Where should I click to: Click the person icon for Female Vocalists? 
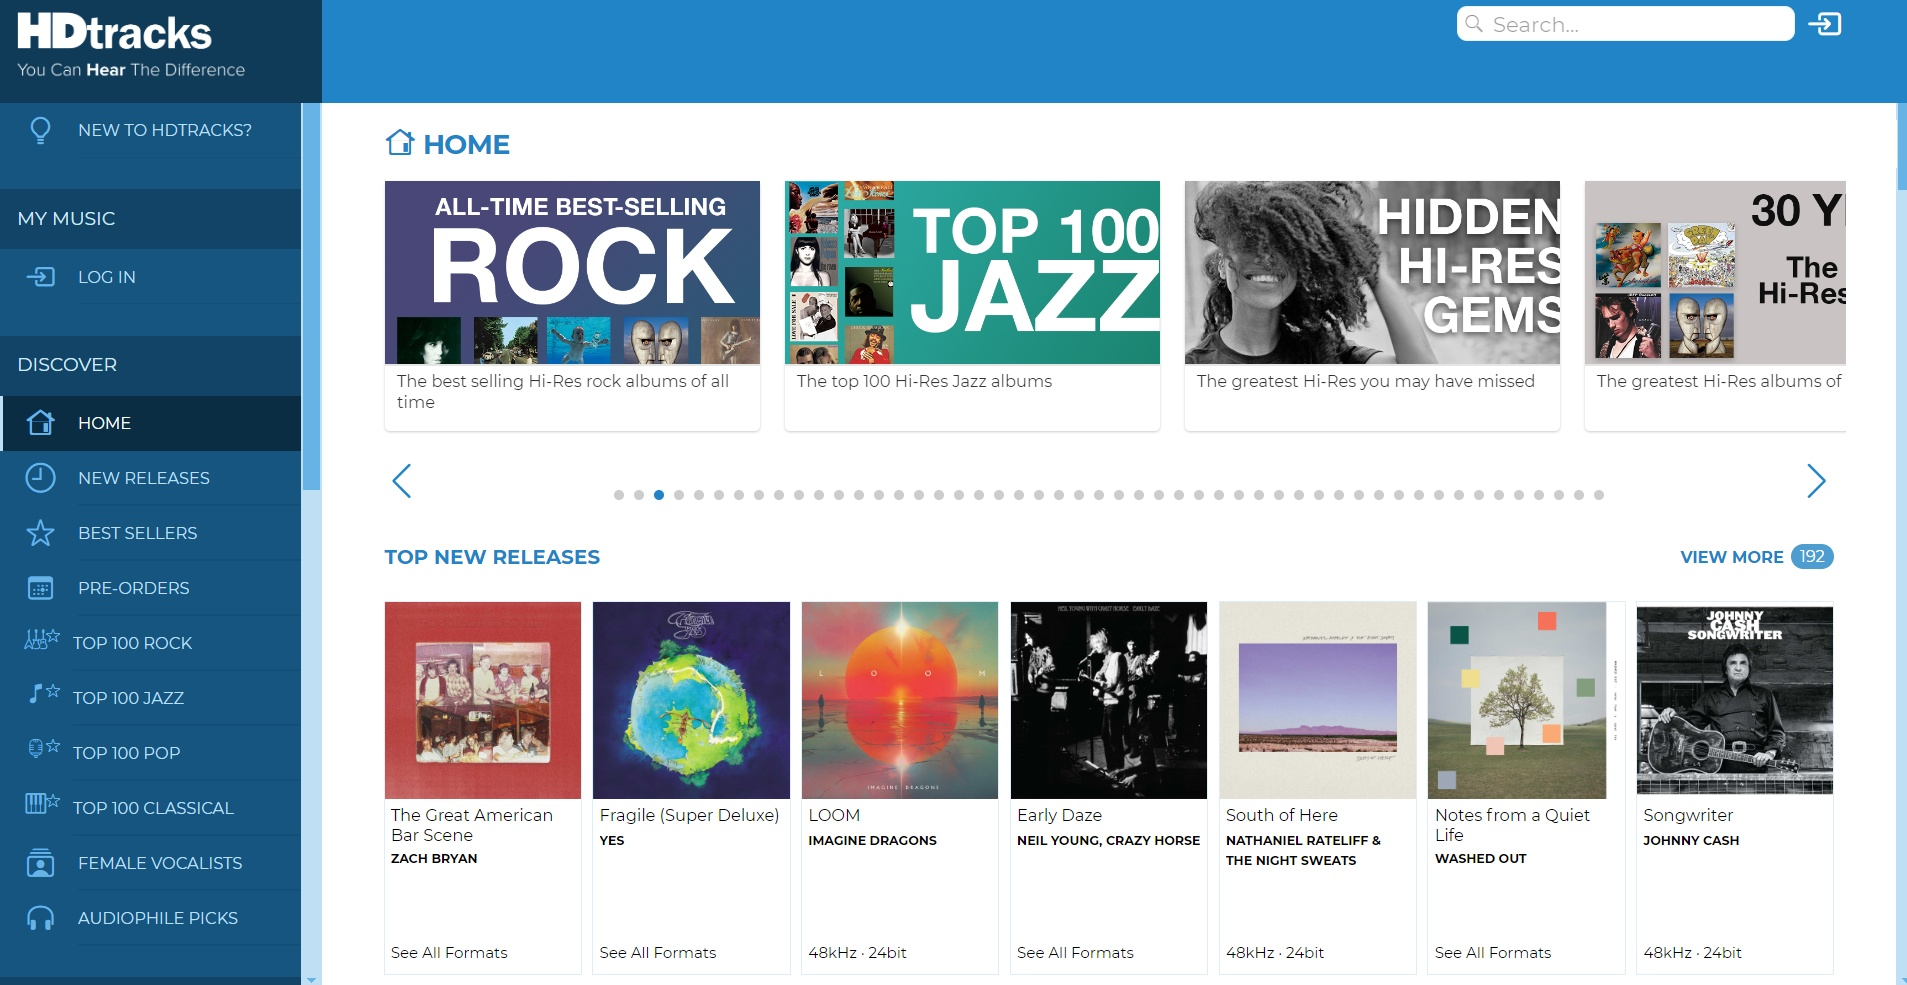coord(40,863)
